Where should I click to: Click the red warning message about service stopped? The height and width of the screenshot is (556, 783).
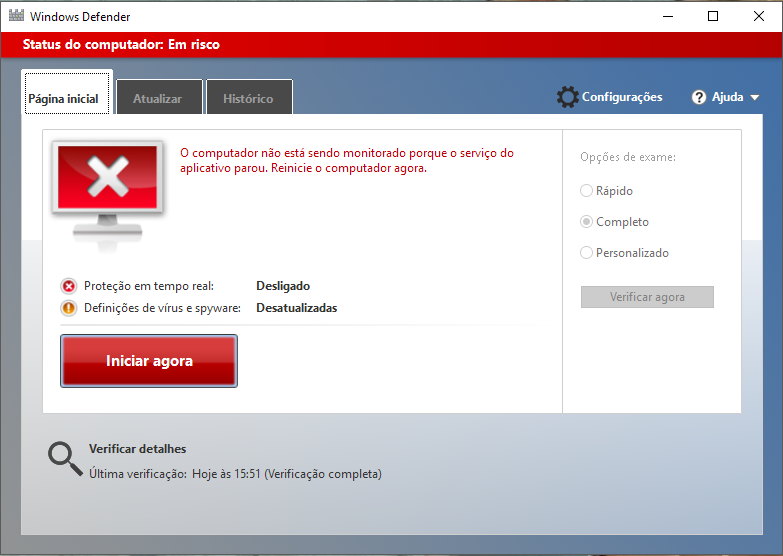pos(347,160)
